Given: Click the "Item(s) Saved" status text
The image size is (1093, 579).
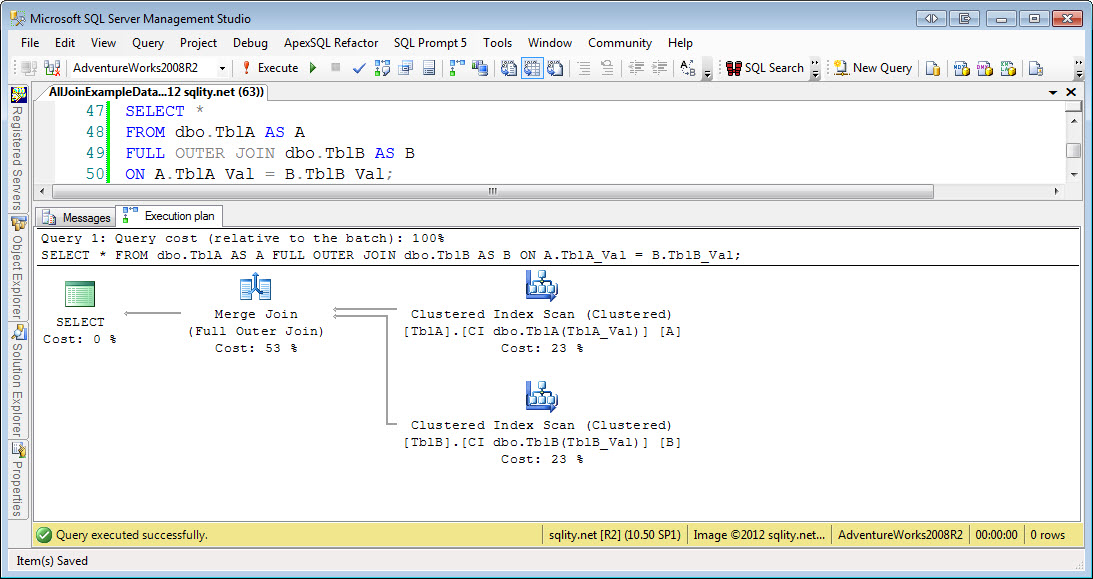Looking at the screenshot, I should point(52,561).
